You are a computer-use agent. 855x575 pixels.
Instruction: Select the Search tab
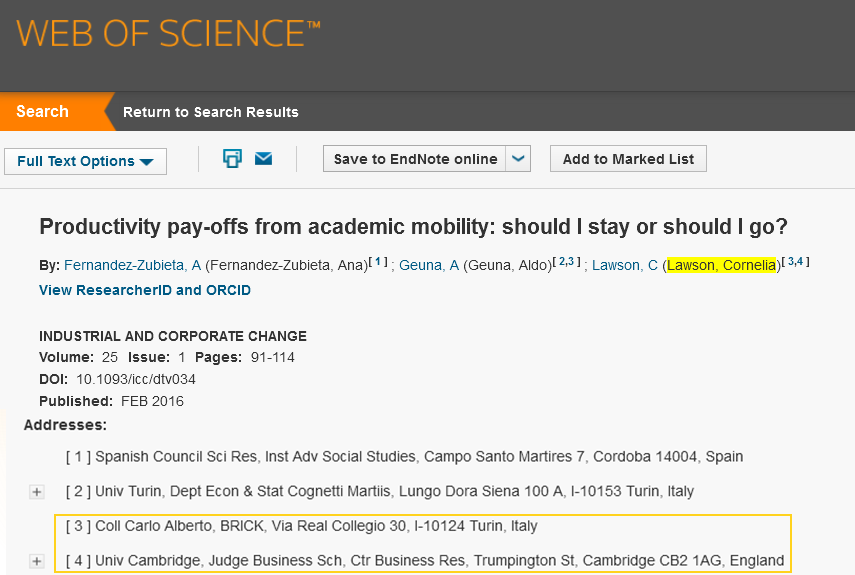click(43, 112)
